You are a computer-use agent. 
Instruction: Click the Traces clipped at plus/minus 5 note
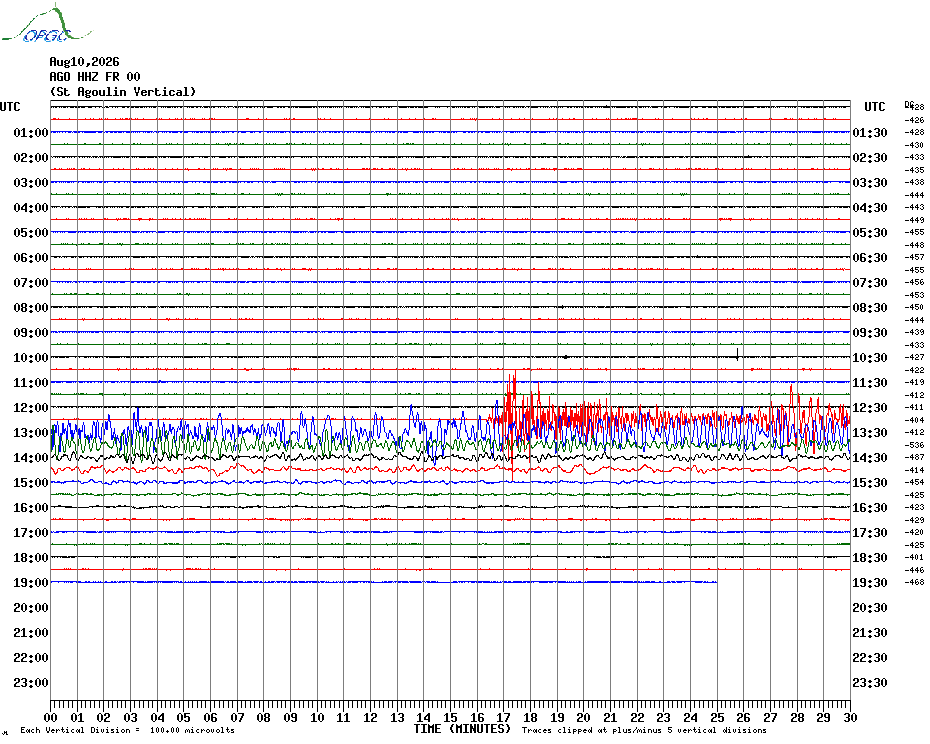(644, 730)
